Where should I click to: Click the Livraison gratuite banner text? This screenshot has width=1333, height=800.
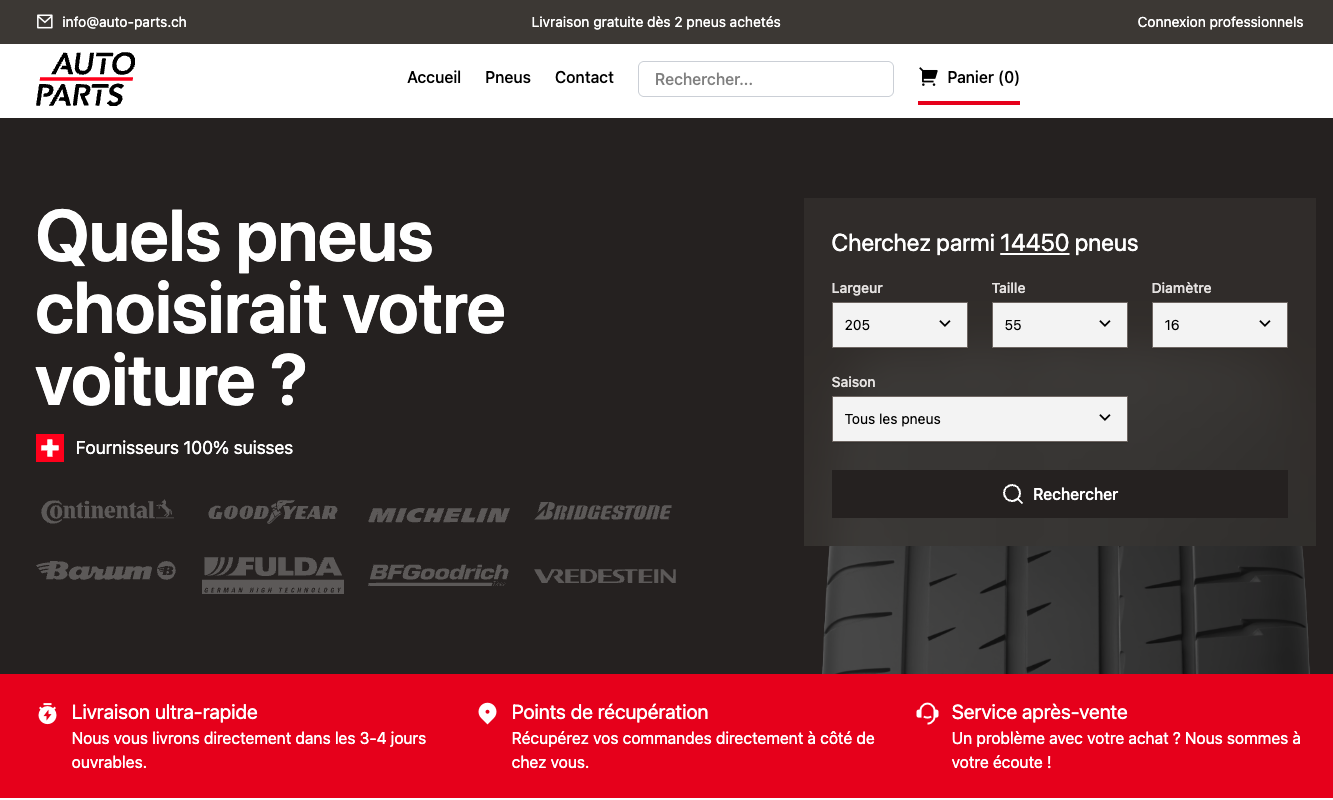pos(656,22)
